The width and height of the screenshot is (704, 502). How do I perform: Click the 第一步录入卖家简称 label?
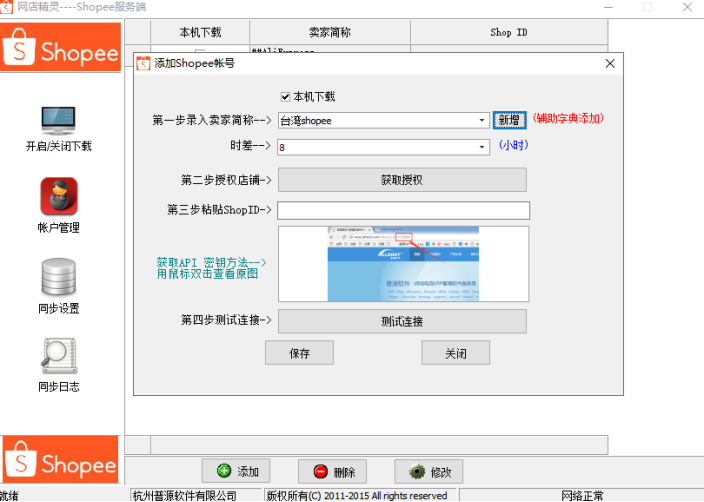coord(212,120)
